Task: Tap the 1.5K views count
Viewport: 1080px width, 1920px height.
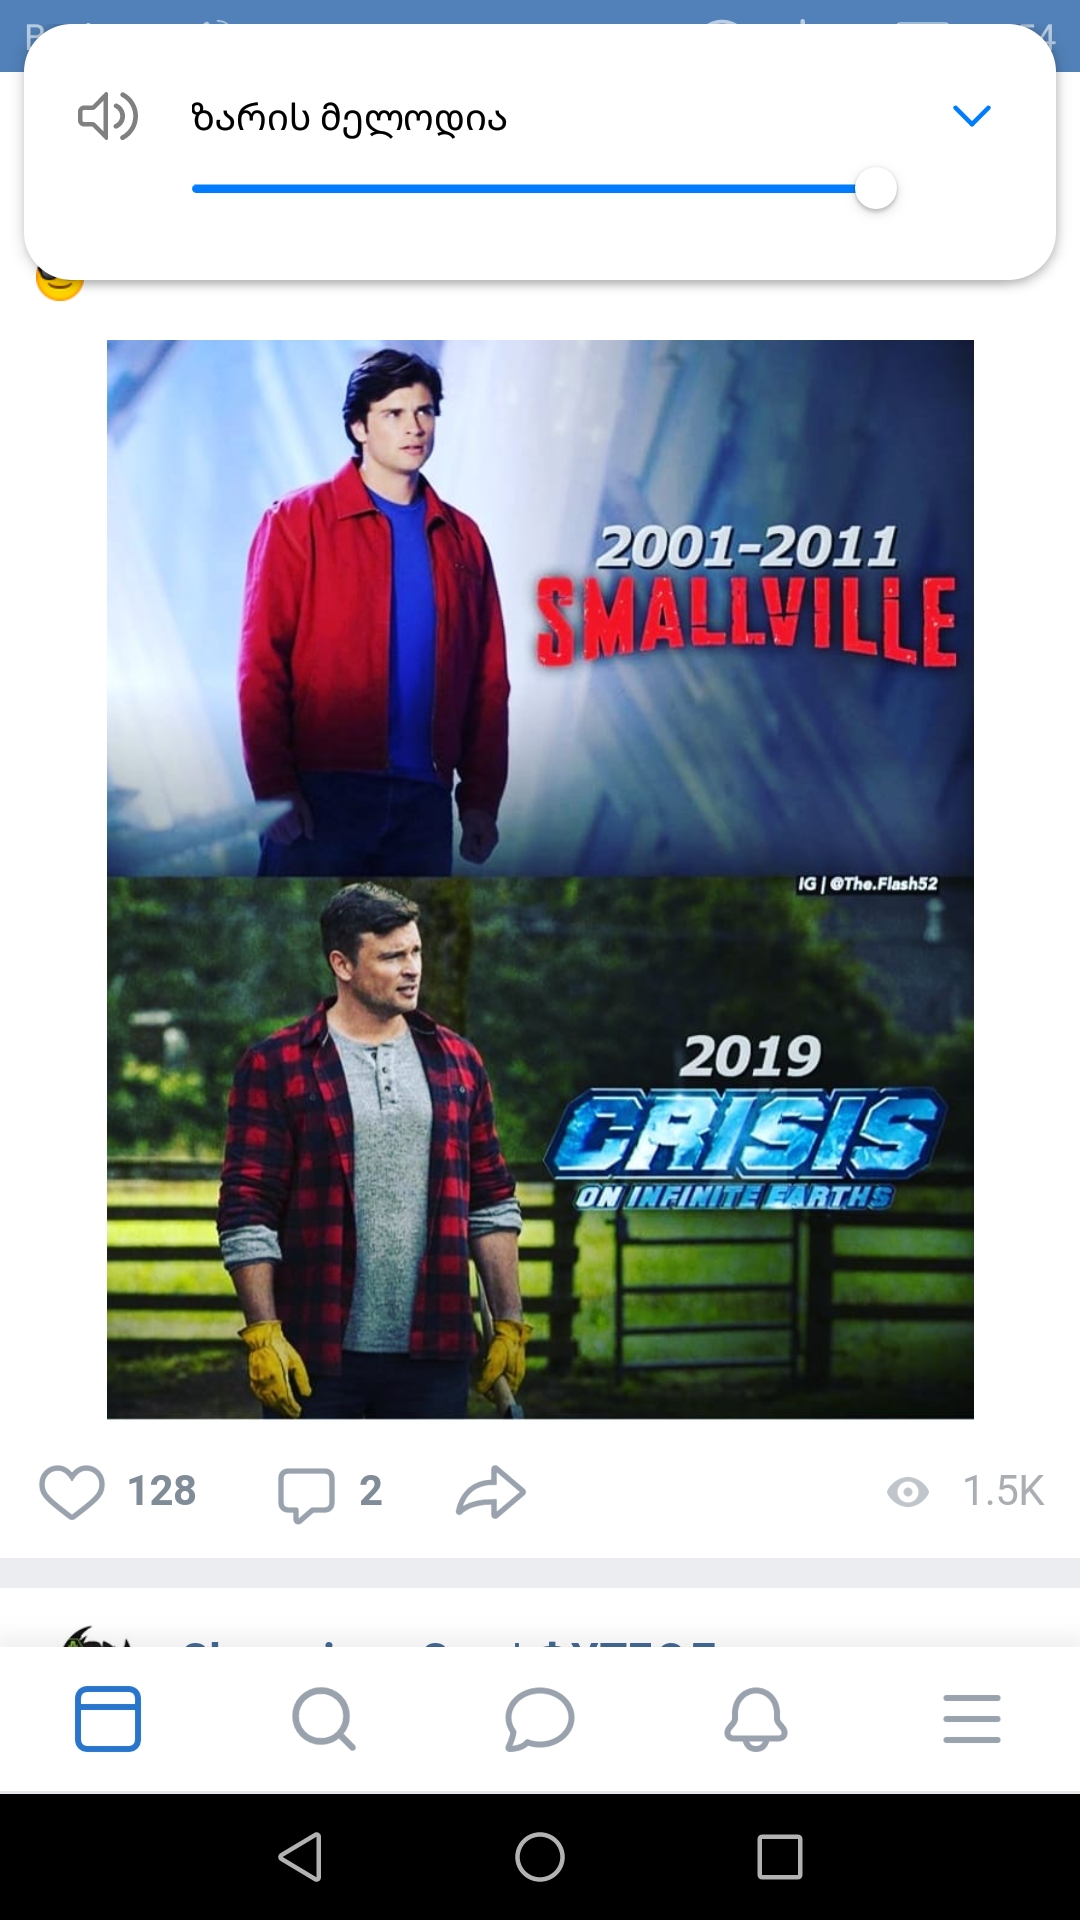Action: 1003,1491
